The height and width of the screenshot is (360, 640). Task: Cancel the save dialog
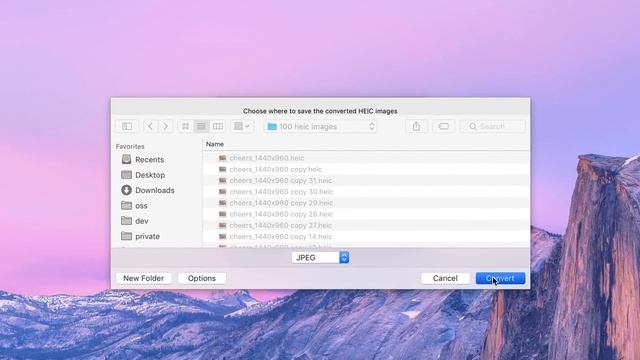pos(445,278)
